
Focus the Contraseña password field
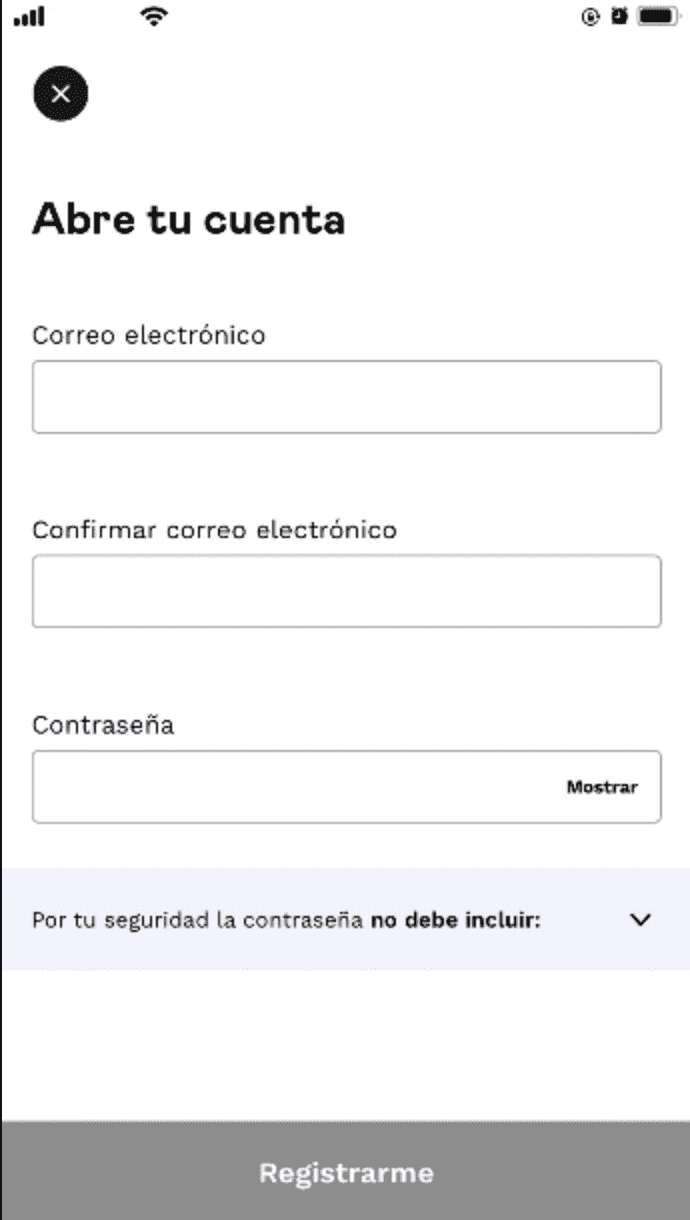coord(290,787)
